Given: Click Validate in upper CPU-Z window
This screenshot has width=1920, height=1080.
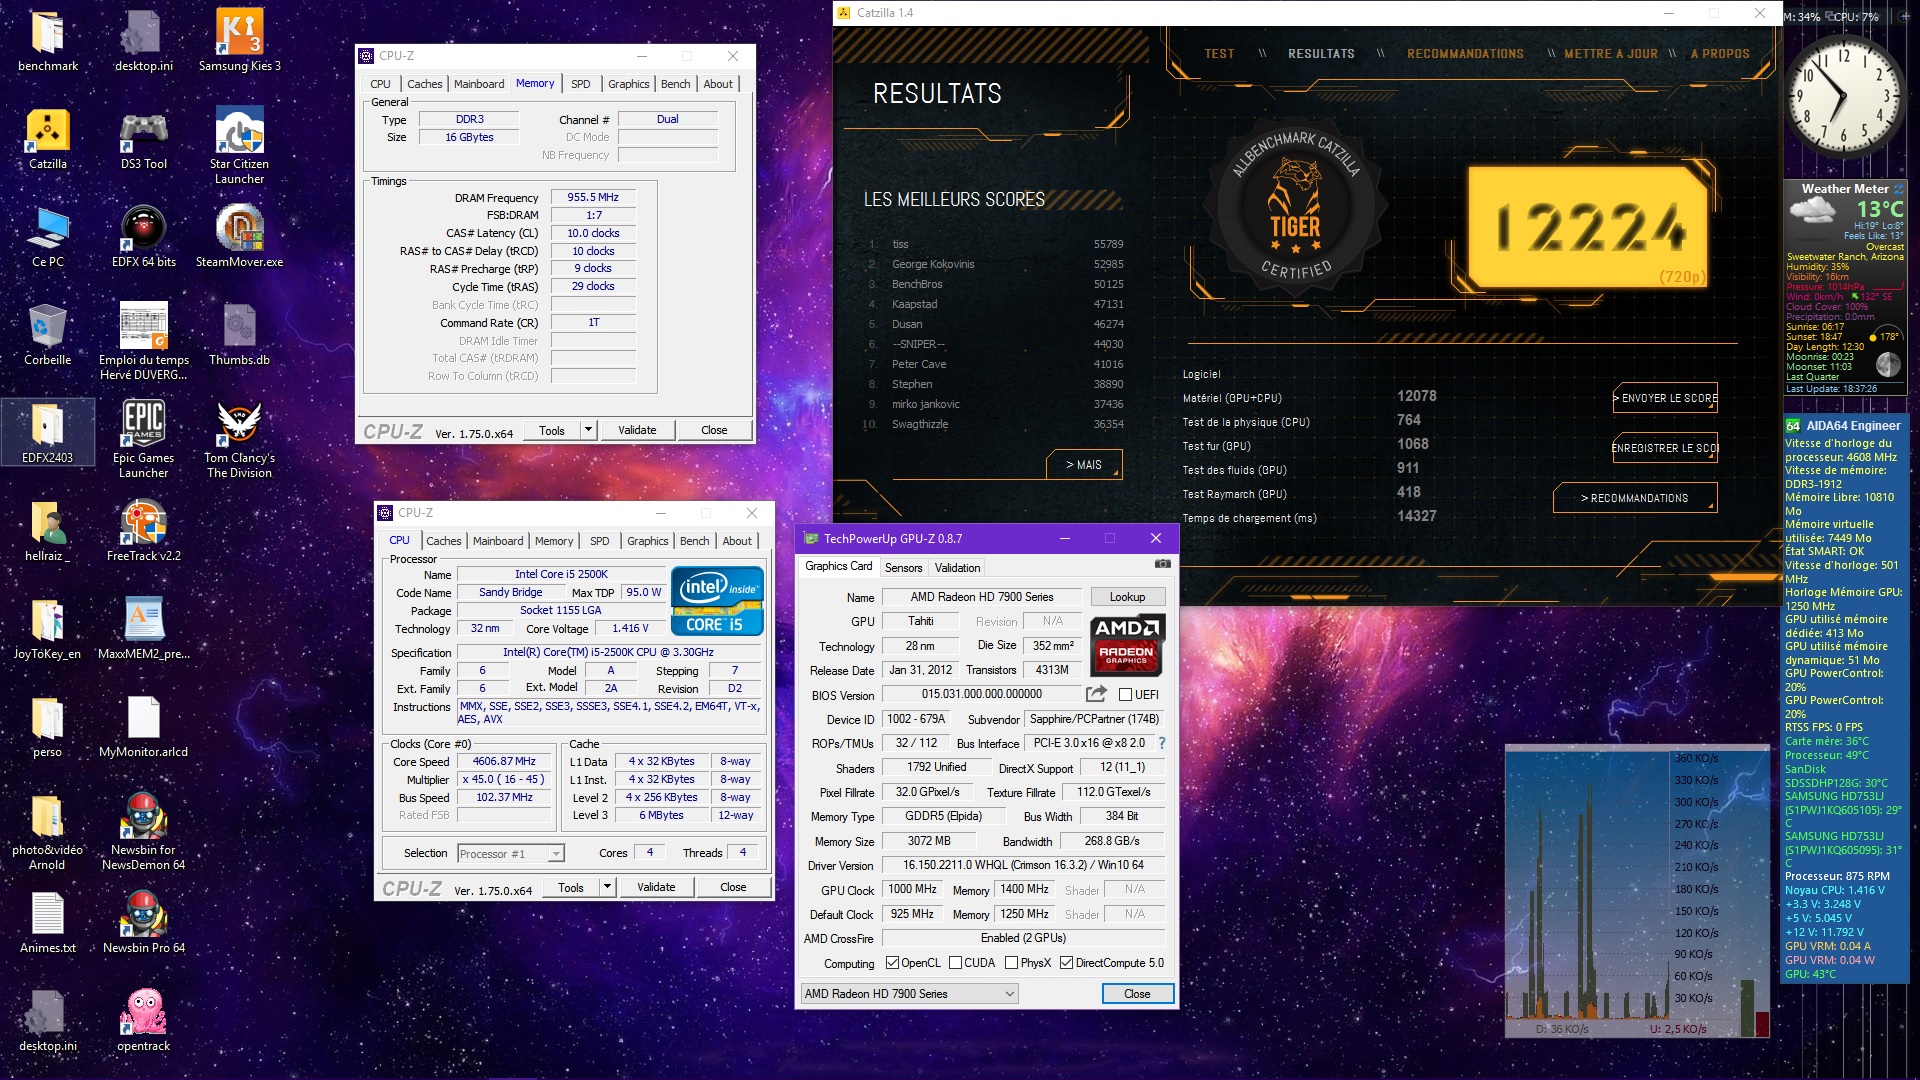Looking at the screenshot, I should (637, 430).
